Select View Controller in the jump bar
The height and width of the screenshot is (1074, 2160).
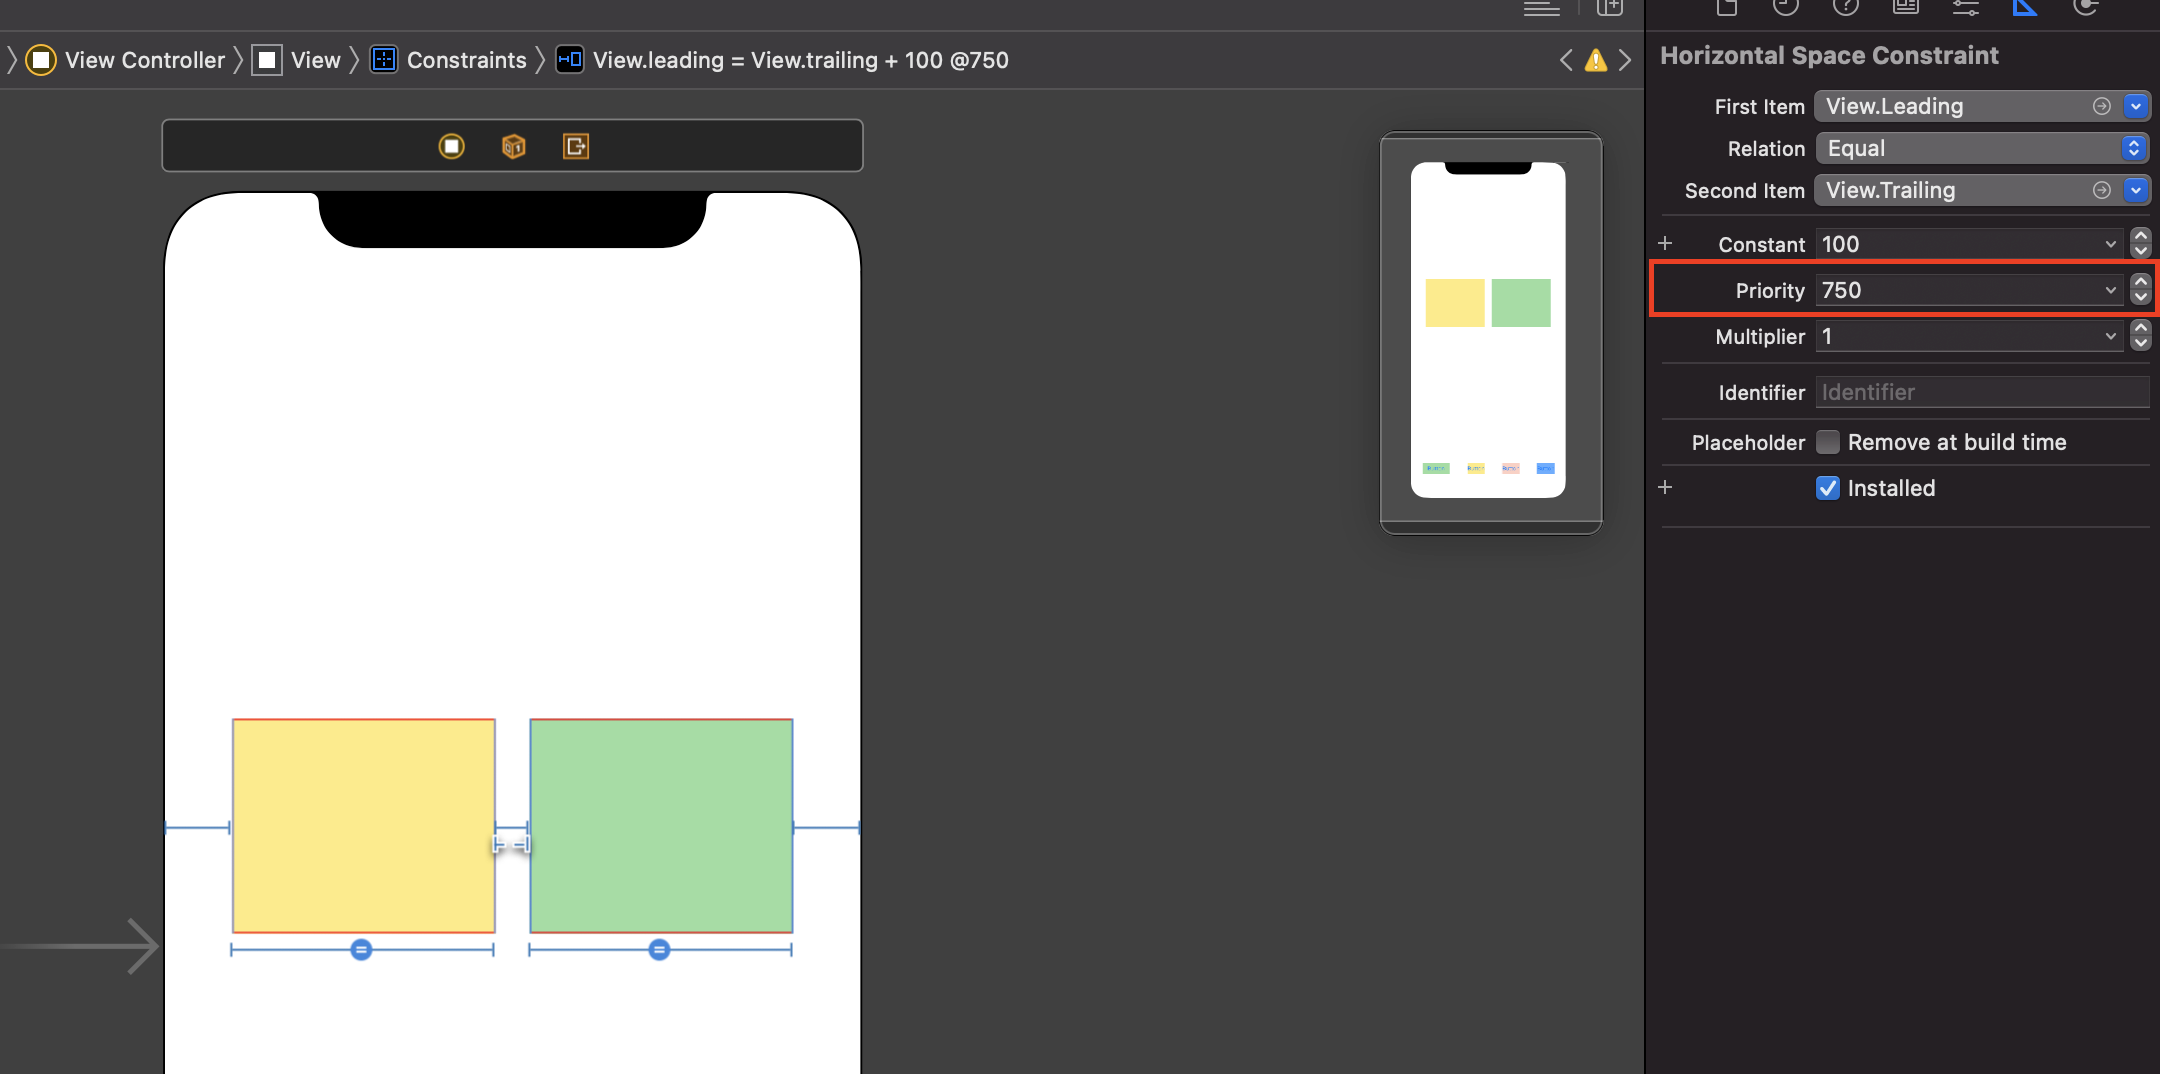pos(144,60)
